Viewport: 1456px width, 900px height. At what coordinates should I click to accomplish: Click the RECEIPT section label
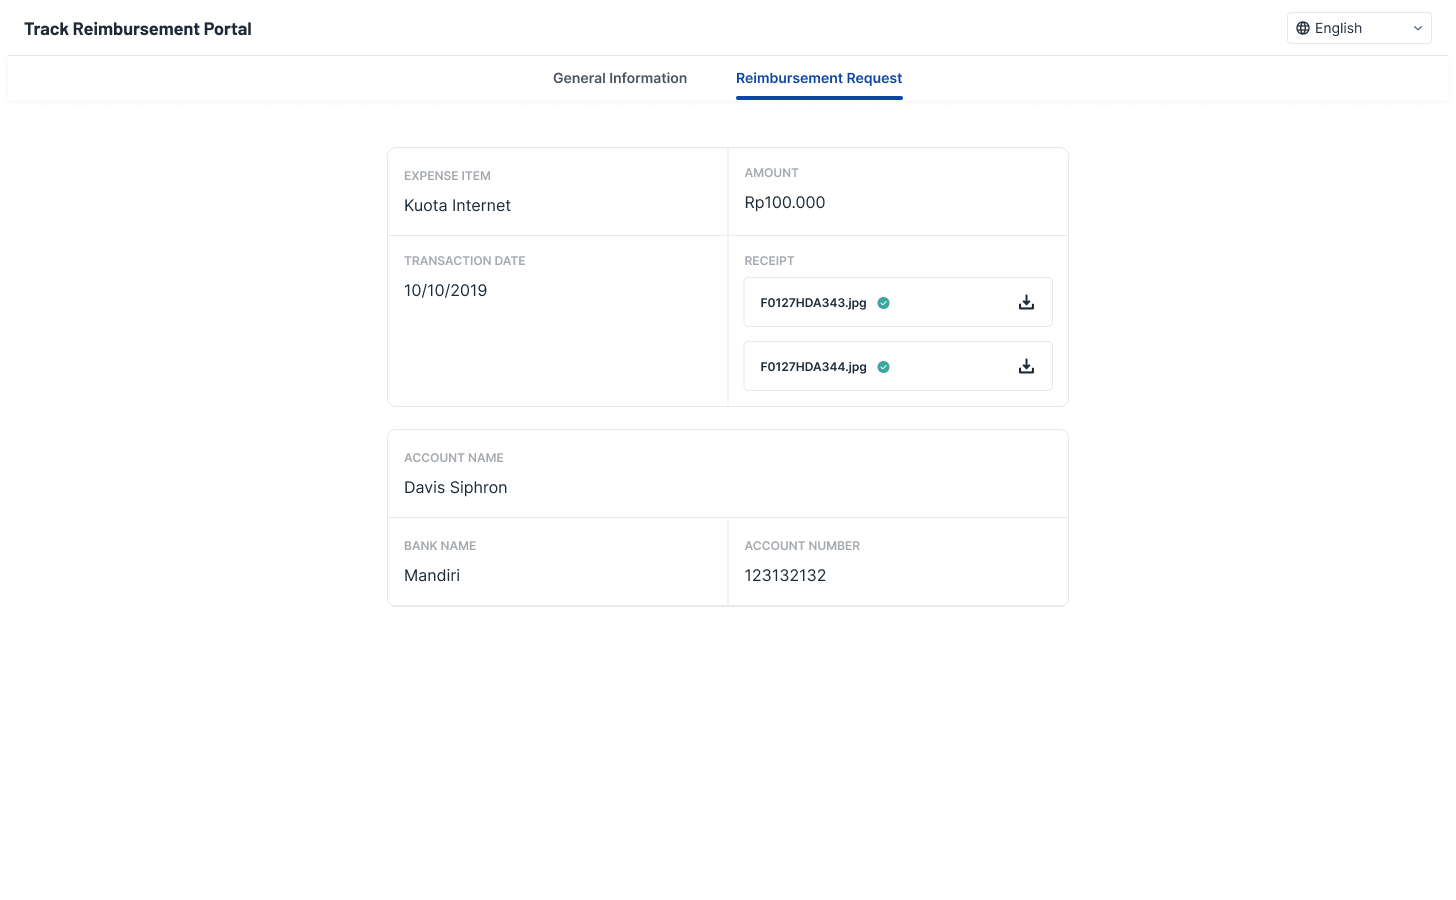click(x=769, y=260)
